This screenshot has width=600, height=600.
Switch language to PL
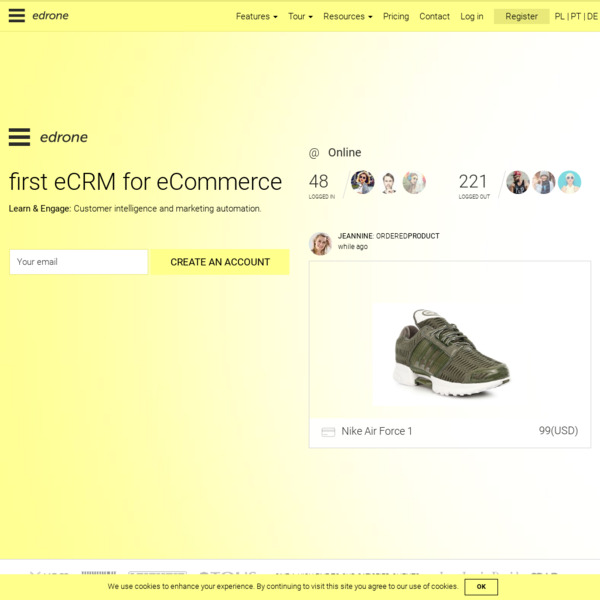(559, 16)
